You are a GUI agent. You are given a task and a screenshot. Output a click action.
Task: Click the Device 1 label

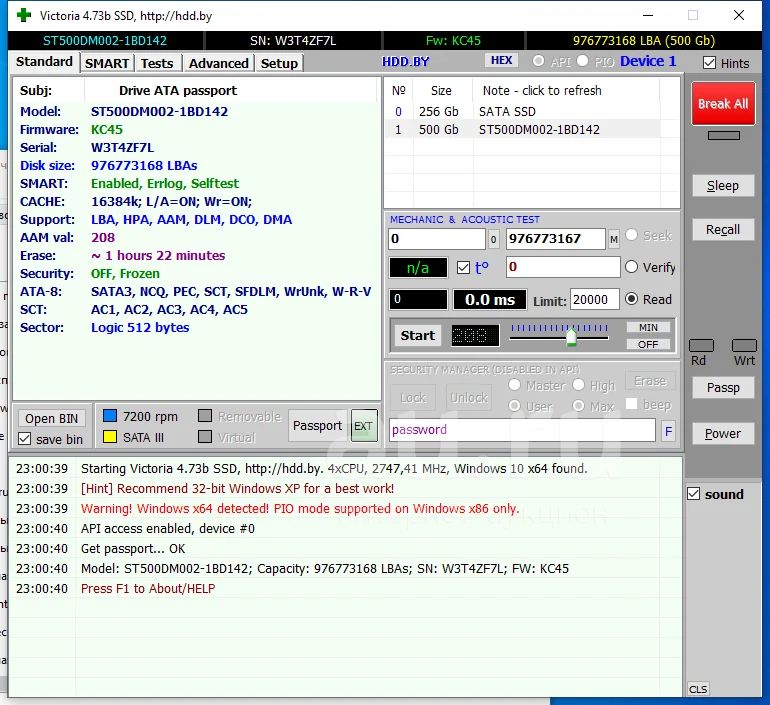(648, 61)
